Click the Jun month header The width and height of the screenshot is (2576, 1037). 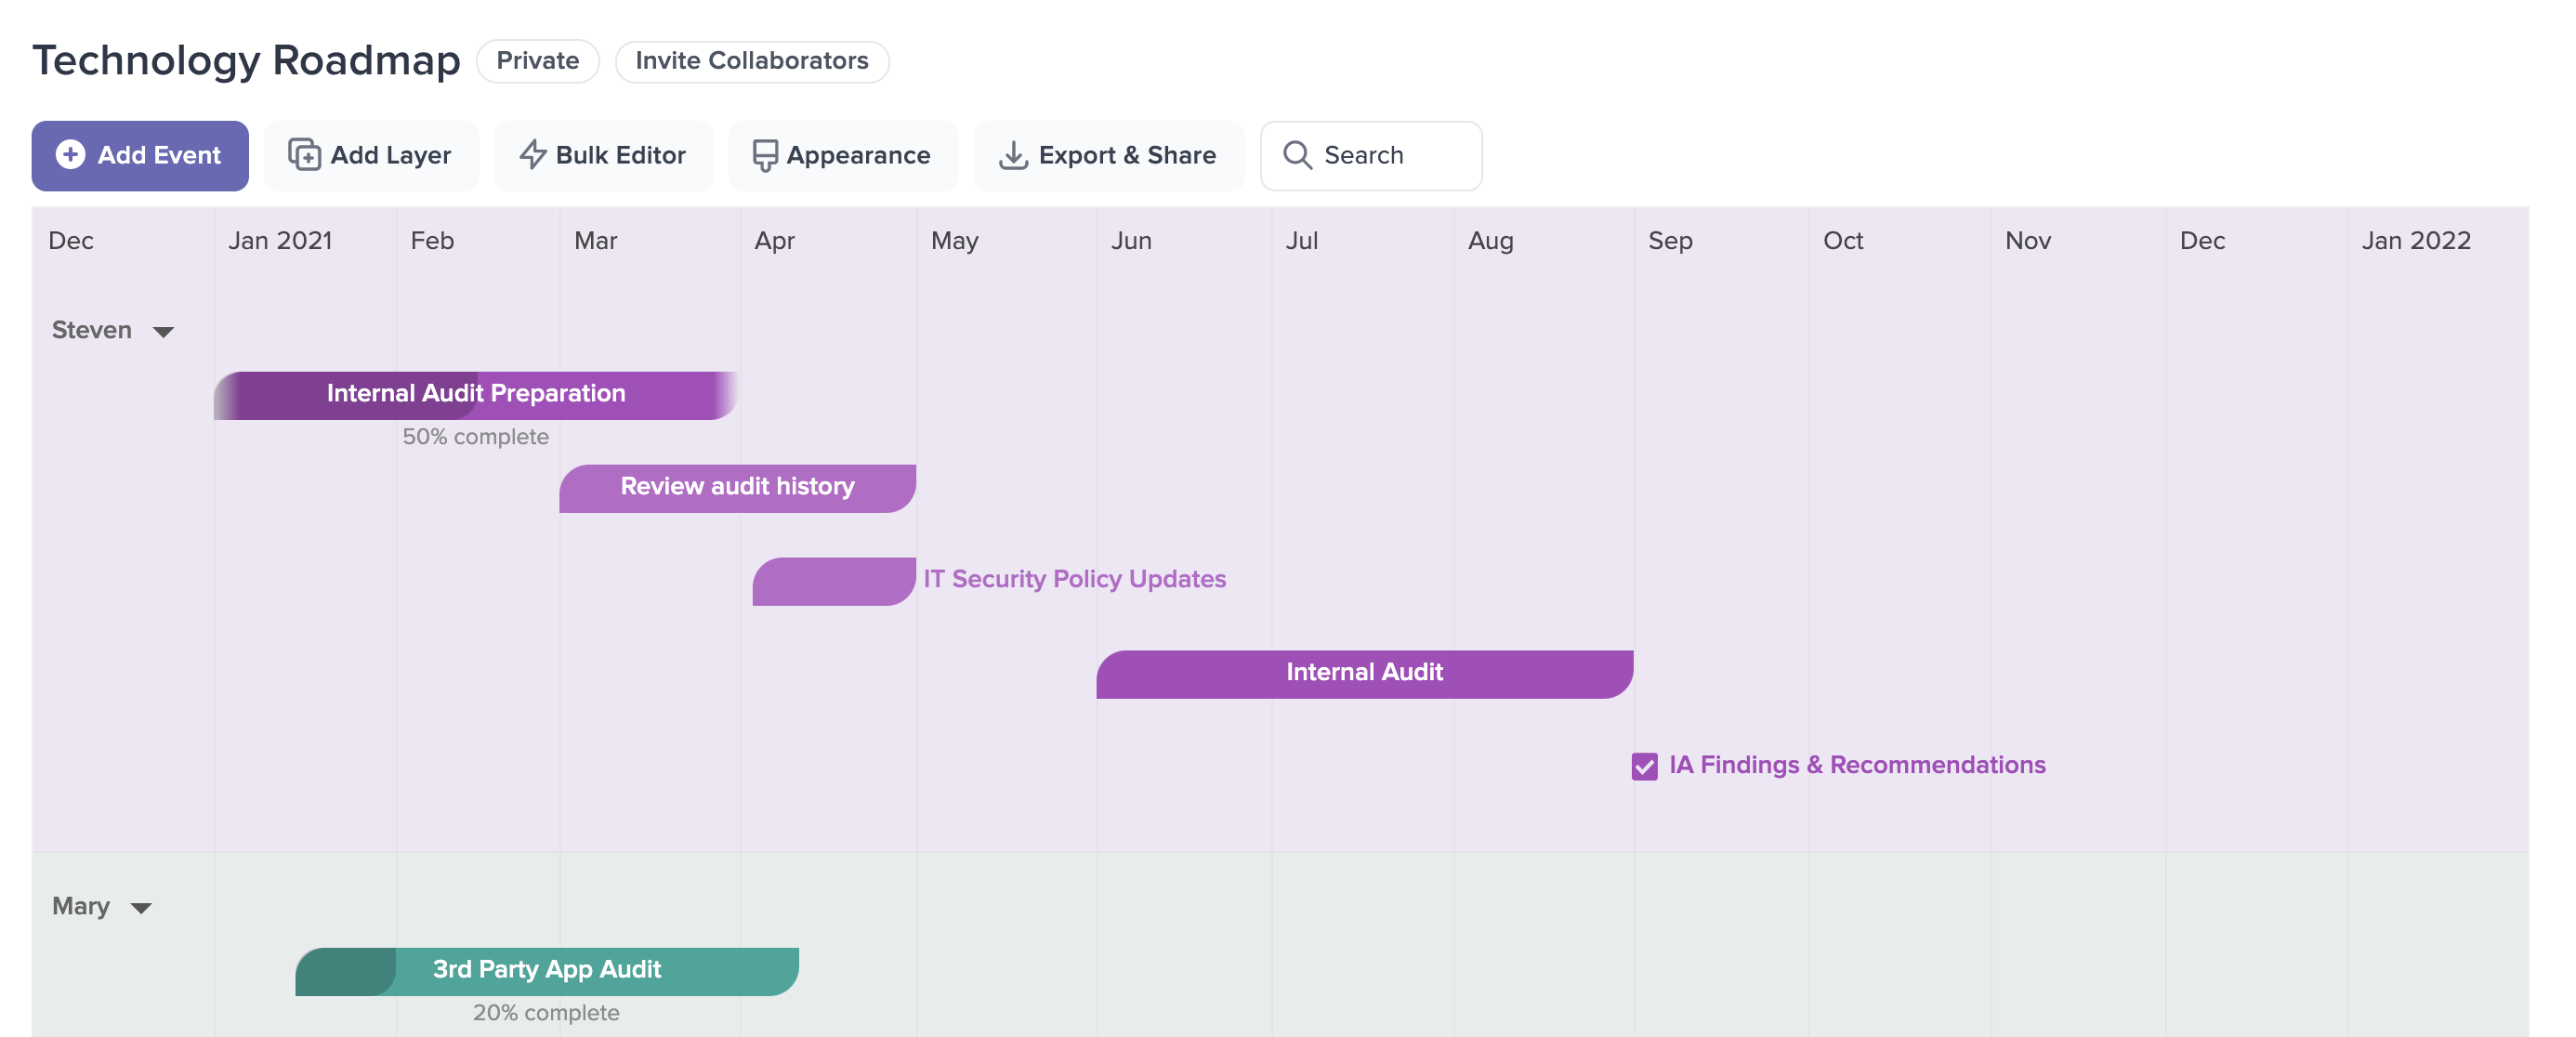tap(1132, 241)
